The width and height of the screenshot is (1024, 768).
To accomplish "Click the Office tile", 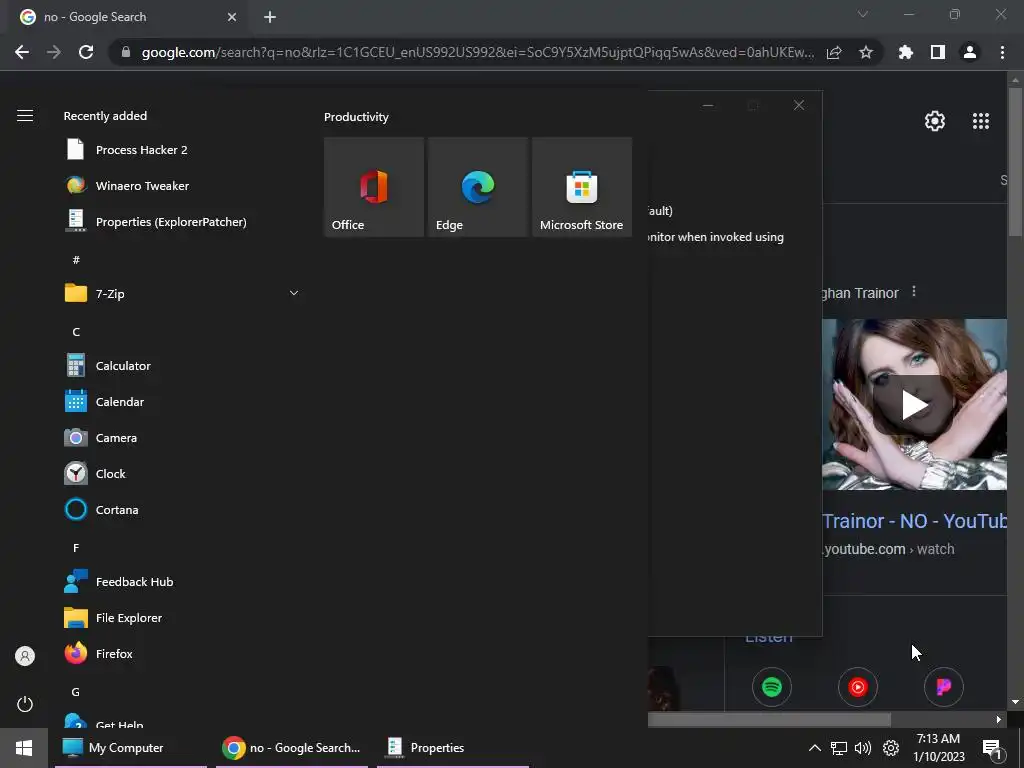I will pyautogui.click(x=374, y=187).
